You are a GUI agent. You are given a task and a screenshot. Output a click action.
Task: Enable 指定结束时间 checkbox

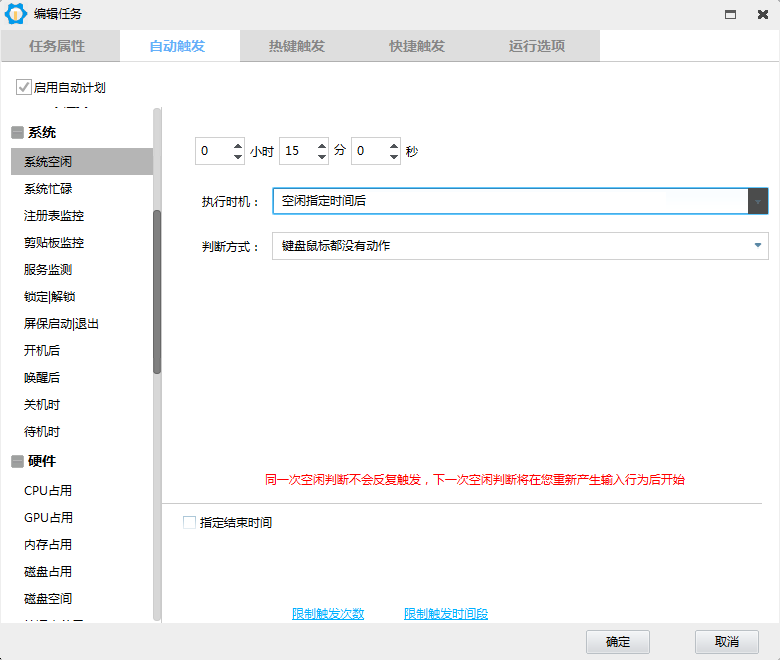click(190, 522)
